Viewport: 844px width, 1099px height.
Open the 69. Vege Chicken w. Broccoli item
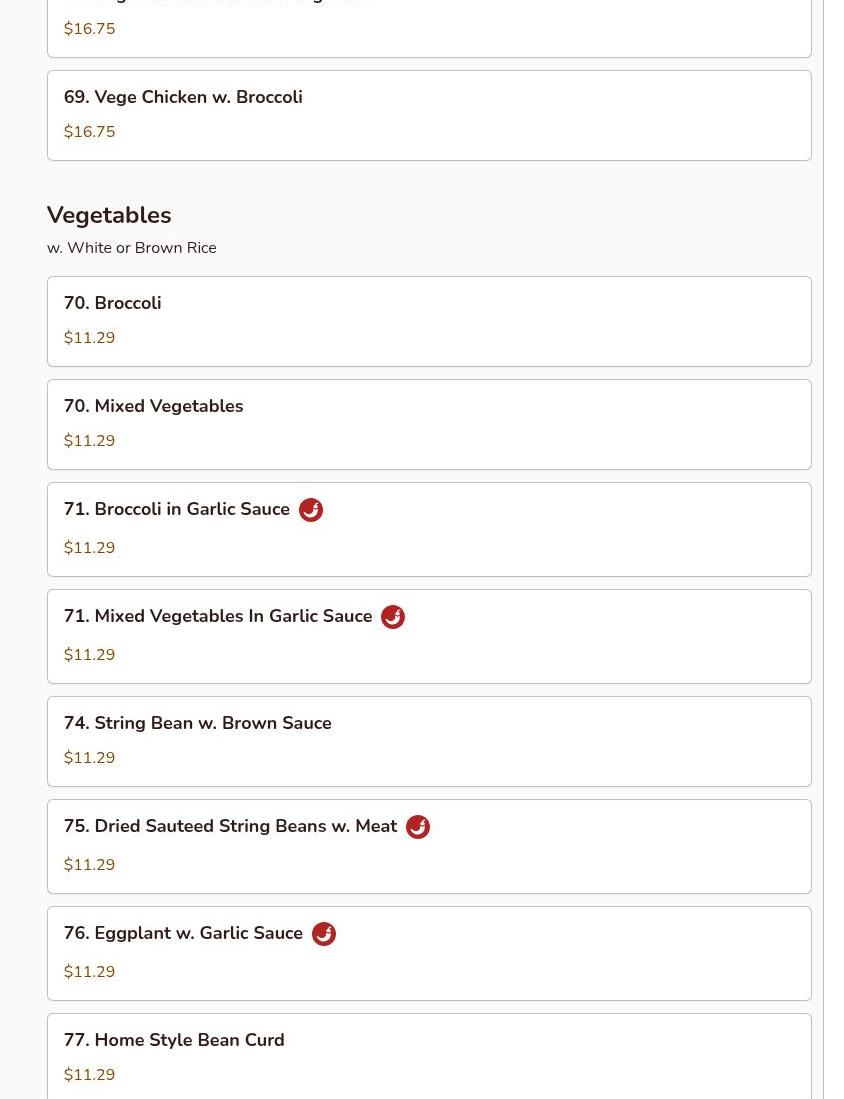point(429,116)
